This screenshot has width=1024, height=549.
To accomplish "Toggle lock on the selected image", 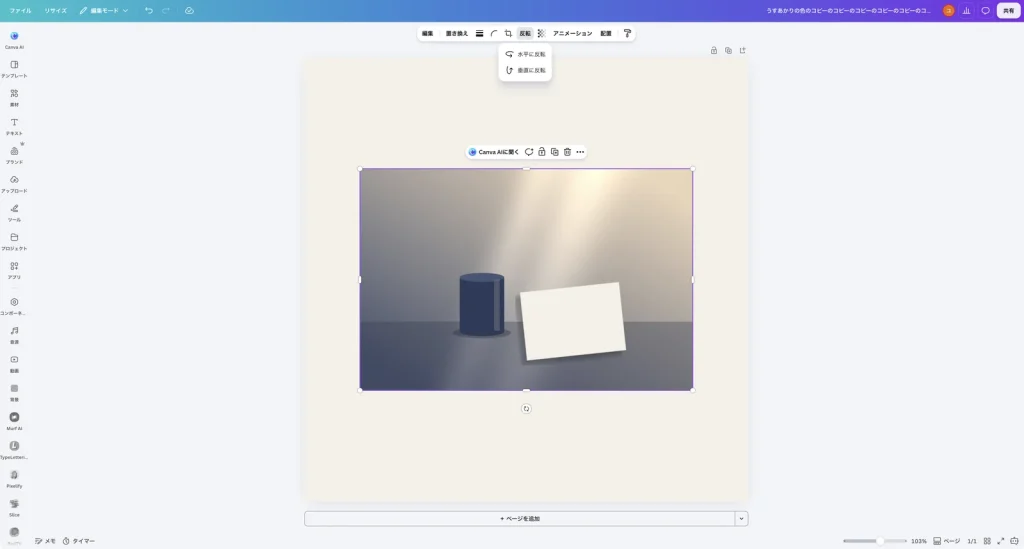I will click(541, 152).
